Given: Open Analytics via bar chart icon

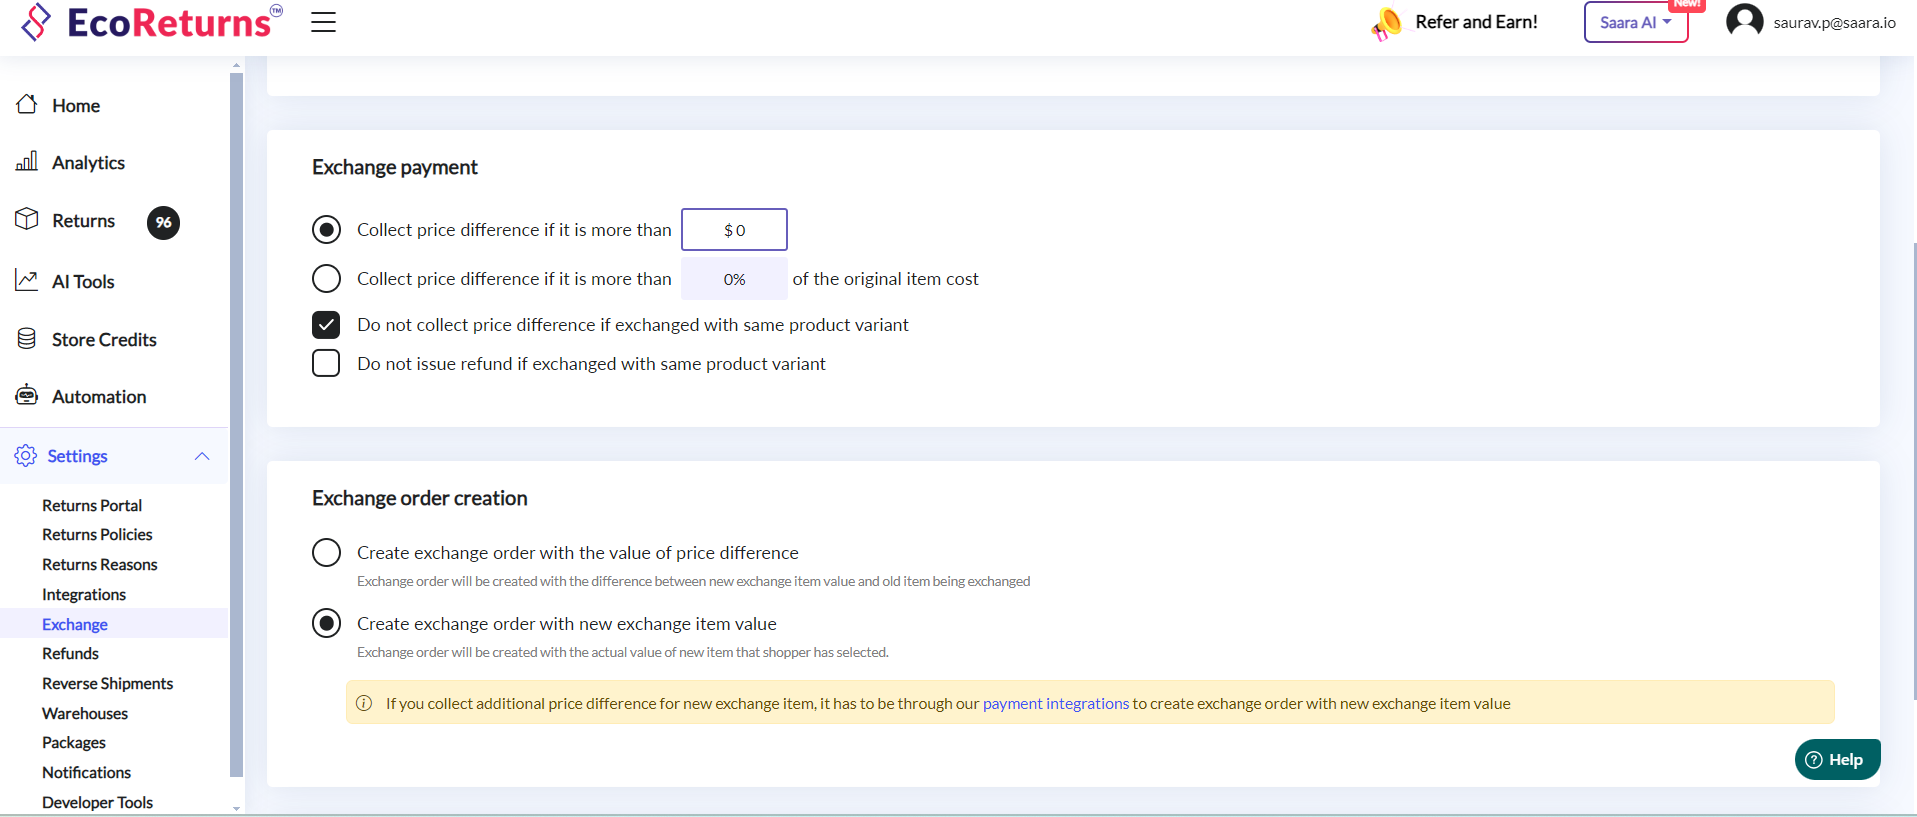Looking at the screenshot, I should pyautogui.click(x=27, y=162).
